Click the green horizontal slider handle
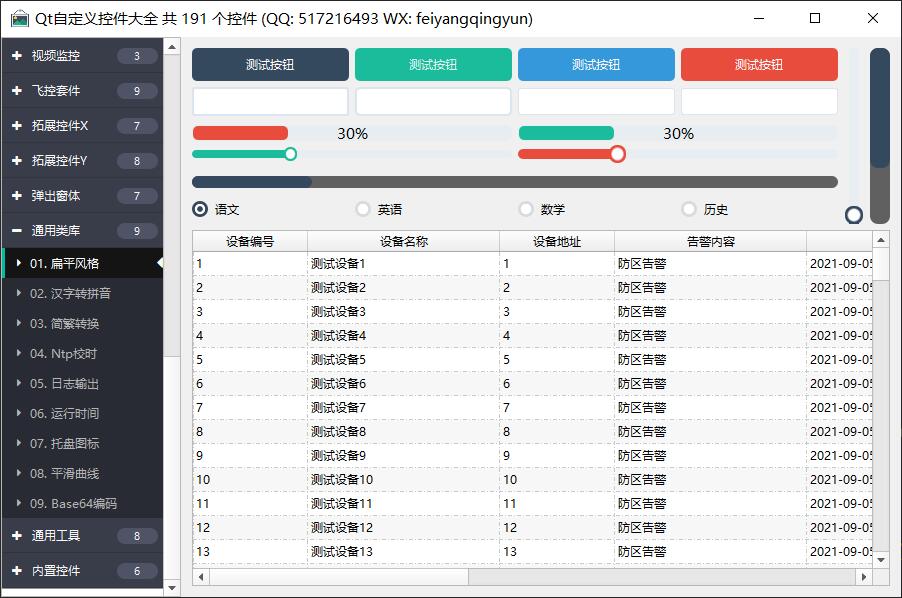902x598 pixels. tap(290, 154)
